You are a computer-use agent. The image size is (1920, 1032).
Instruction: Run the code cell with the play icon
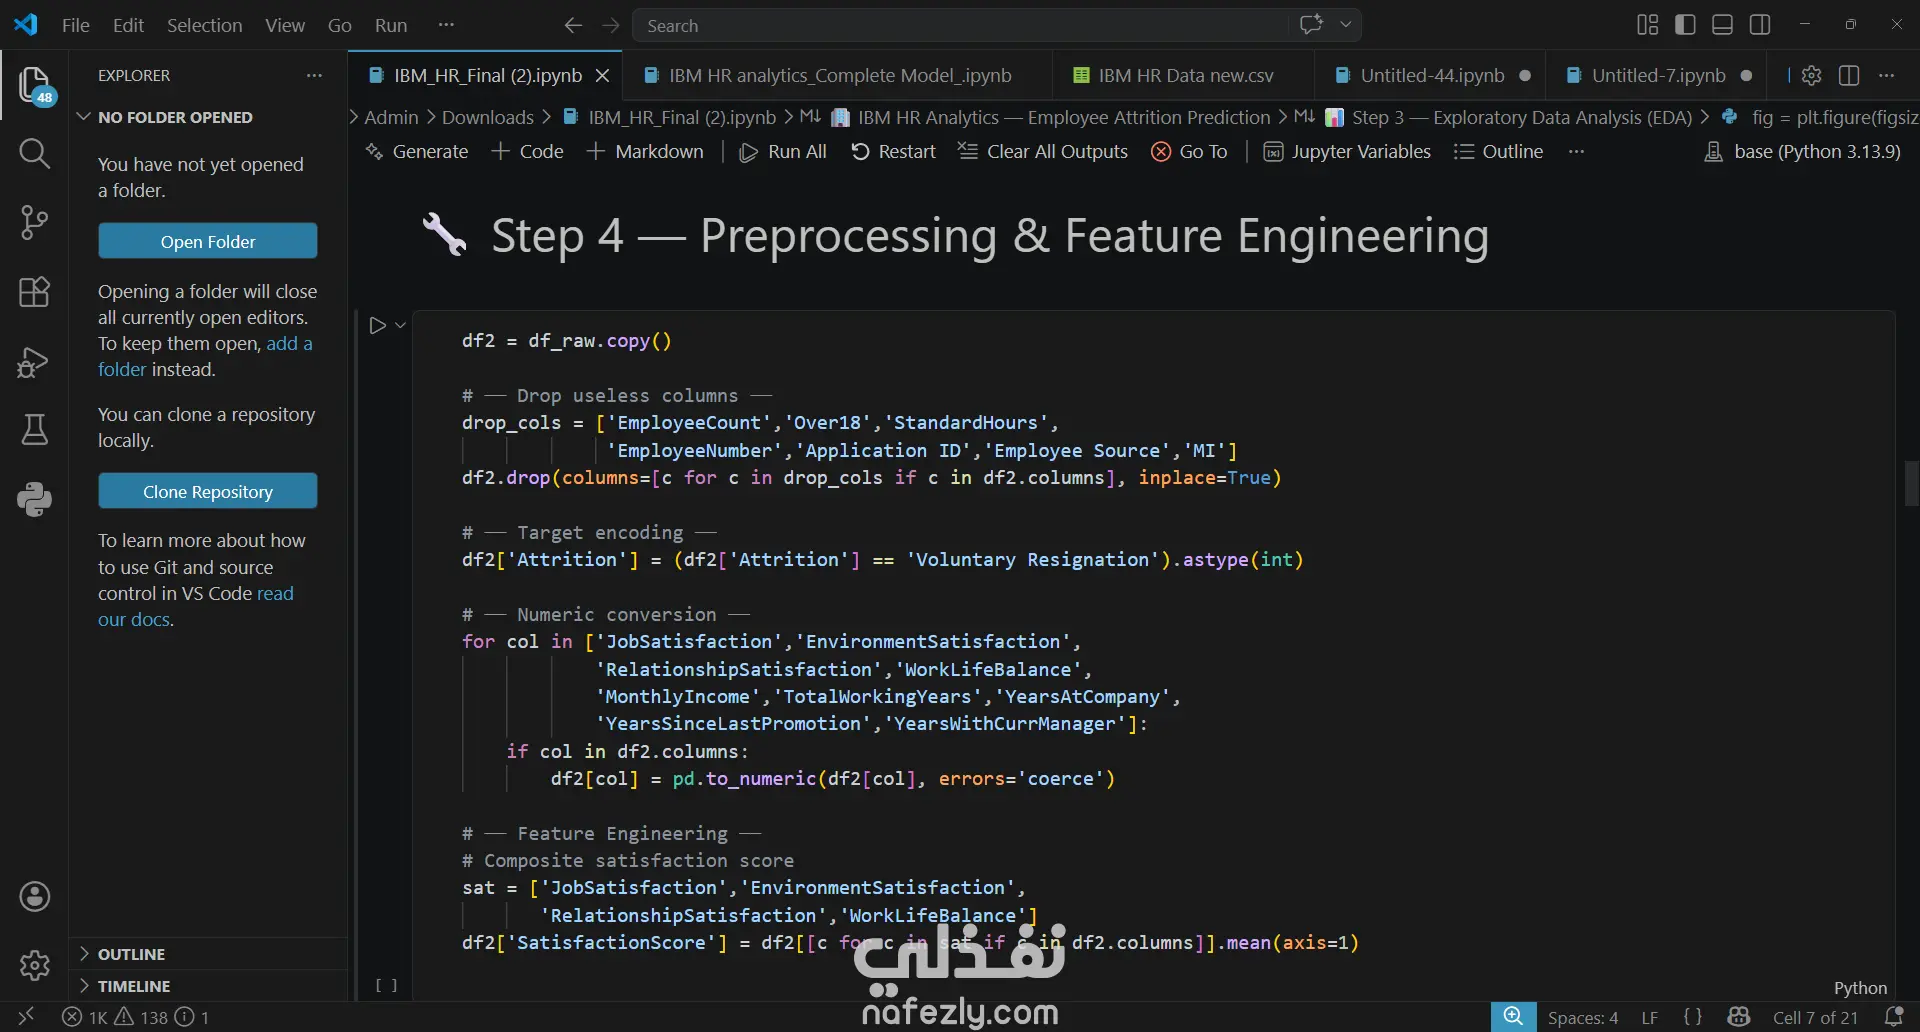coord(377,325)
